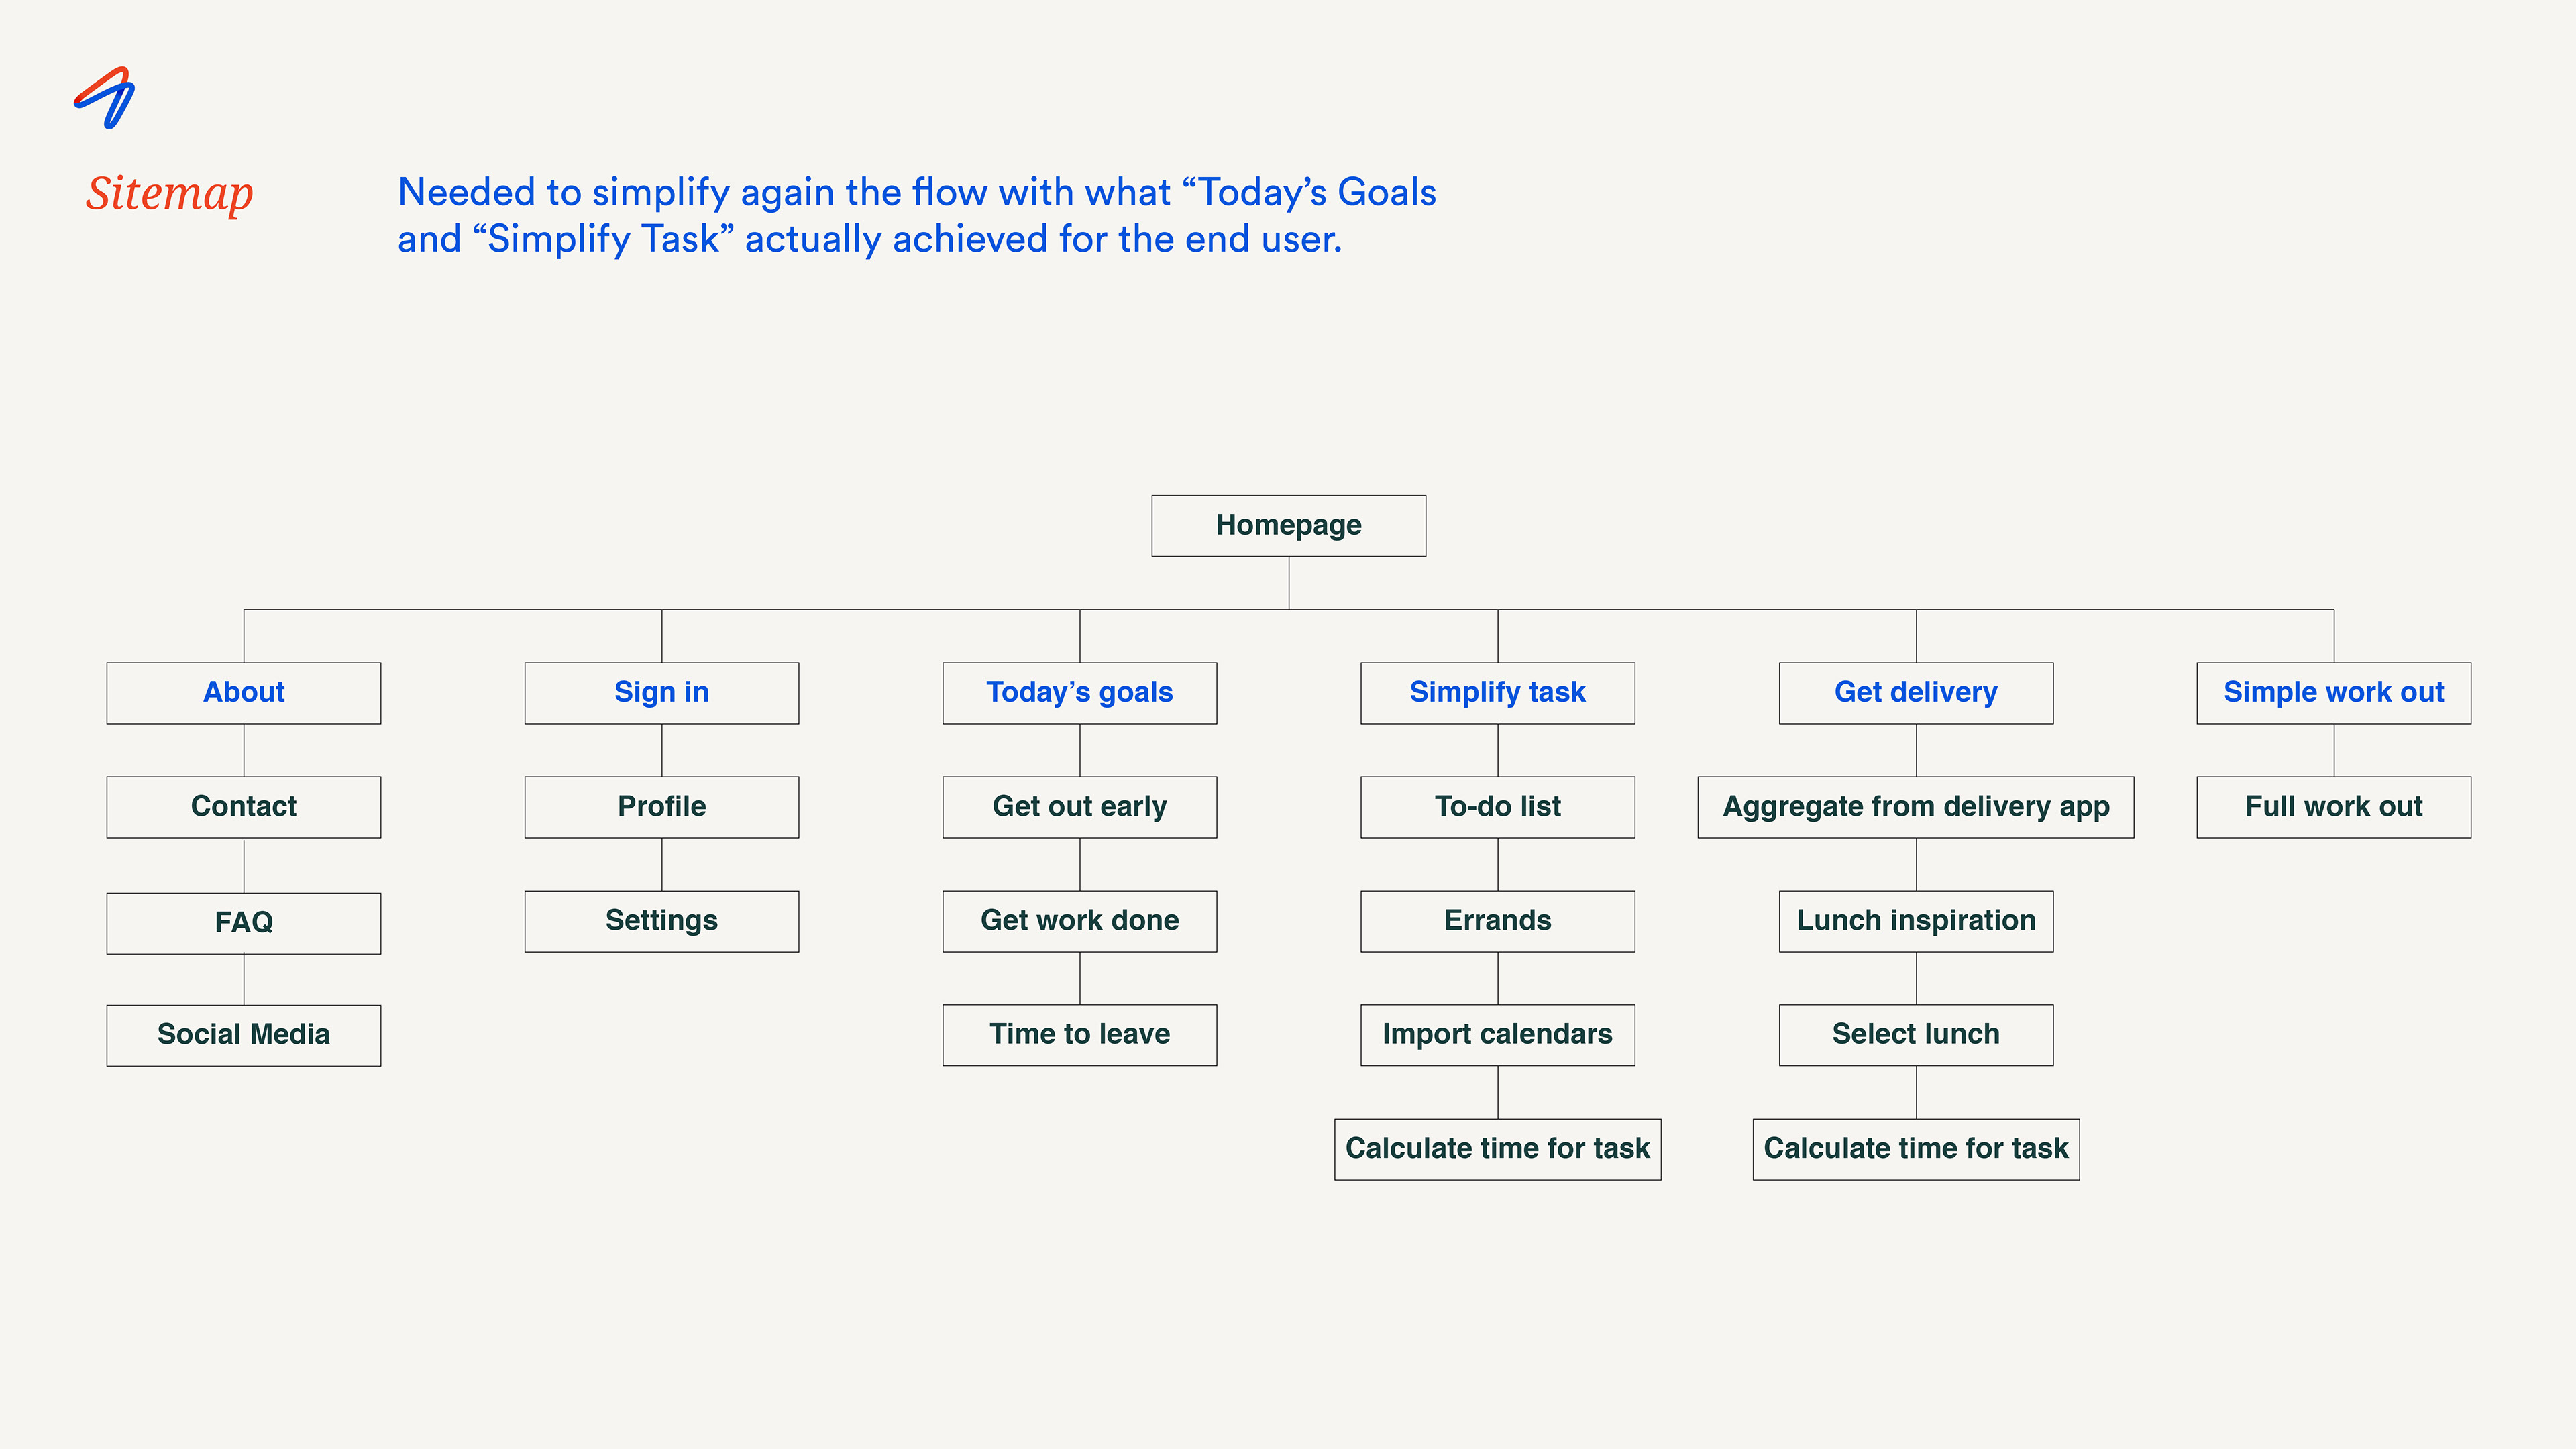Image resolution: width=2576 pixels, height=1449 pixels.
Task: Select the Today's goals node
Action: point(1079,692)
